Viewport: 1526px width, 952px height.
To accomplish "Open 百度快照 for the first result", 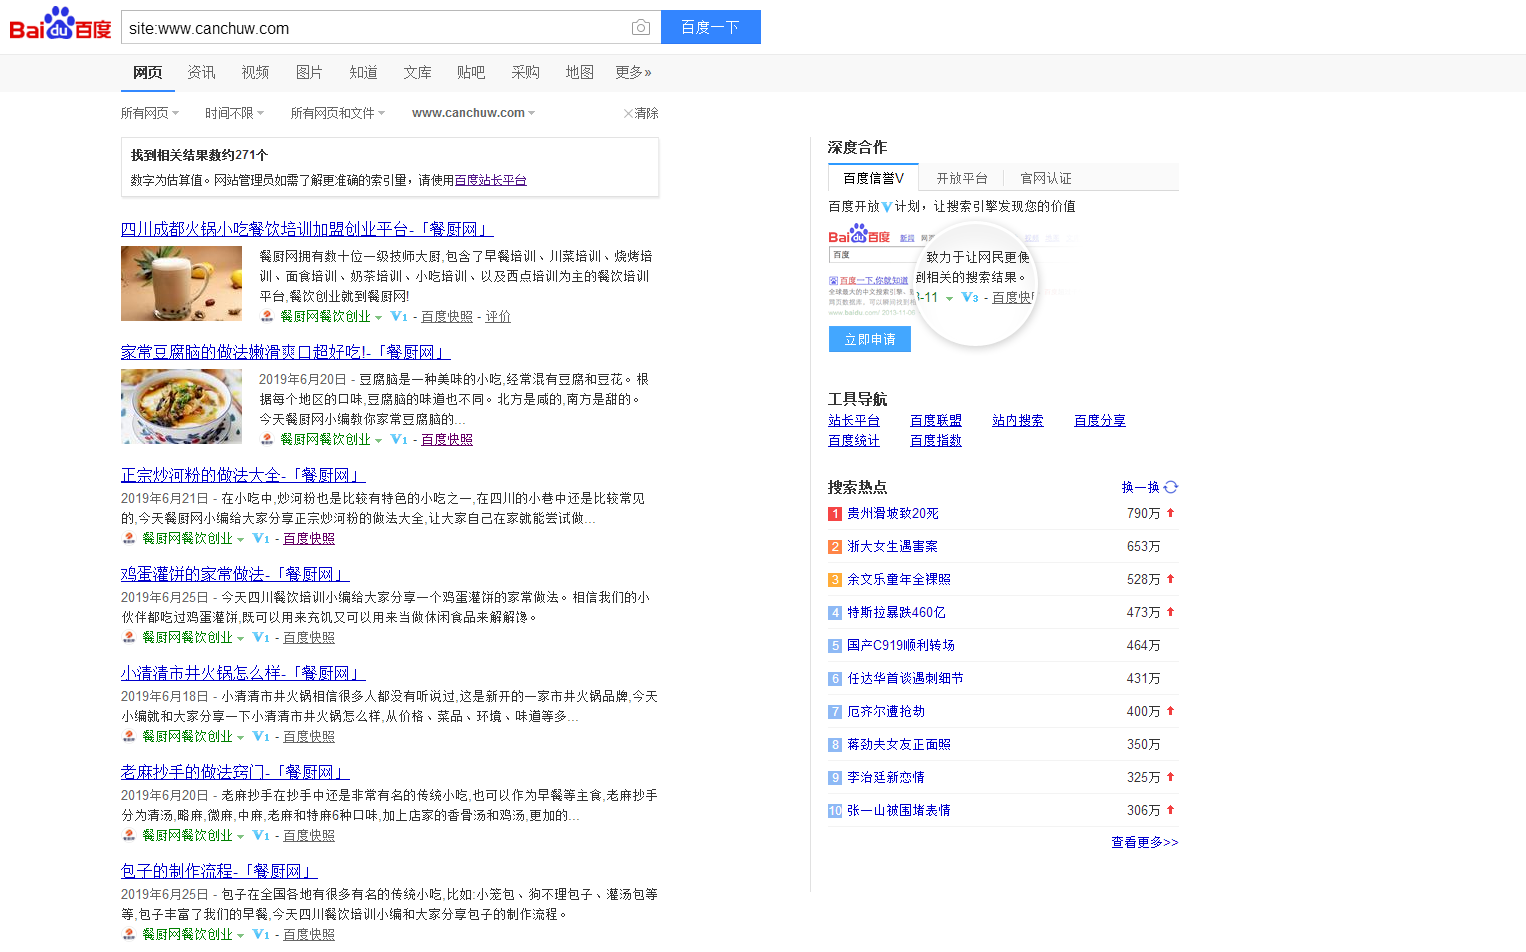I will [447, 316].
